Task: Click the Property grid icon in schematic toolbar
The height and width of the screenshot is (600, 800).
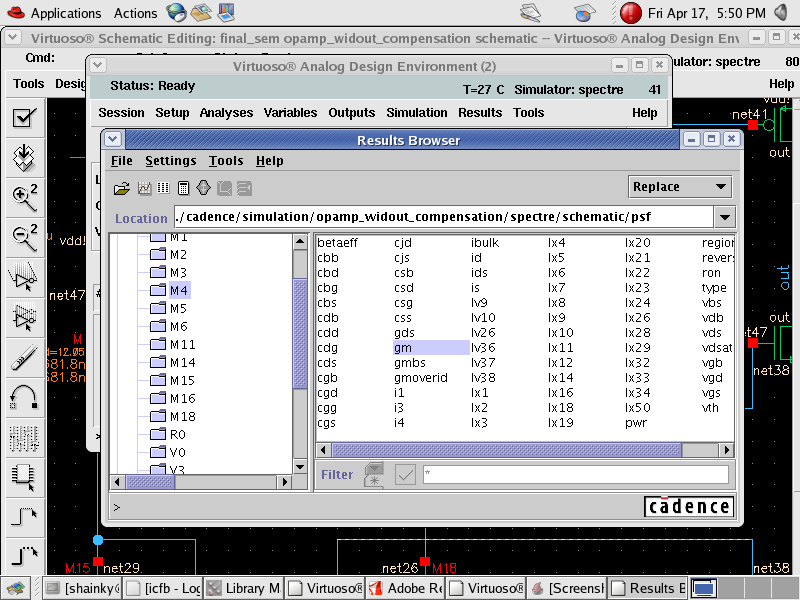Action: point(24,437)
